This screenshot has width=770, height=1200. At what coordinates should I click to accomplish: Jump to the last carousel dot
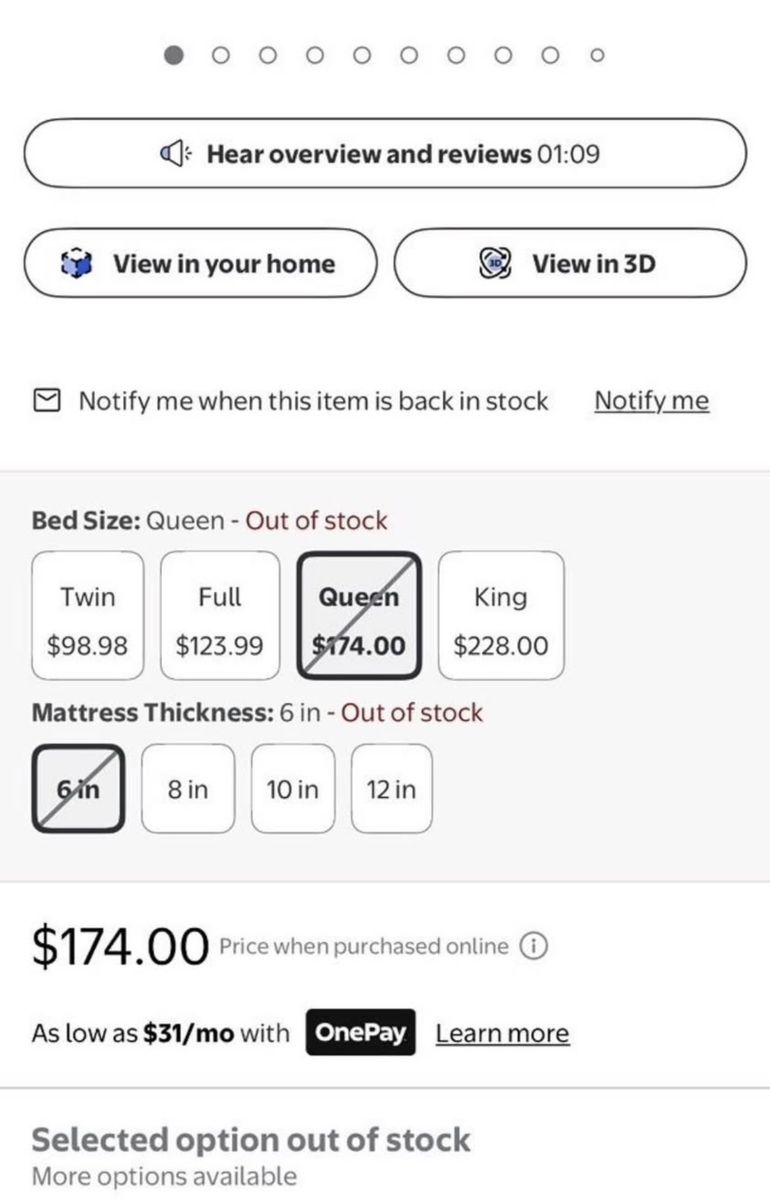pos(596,55)
